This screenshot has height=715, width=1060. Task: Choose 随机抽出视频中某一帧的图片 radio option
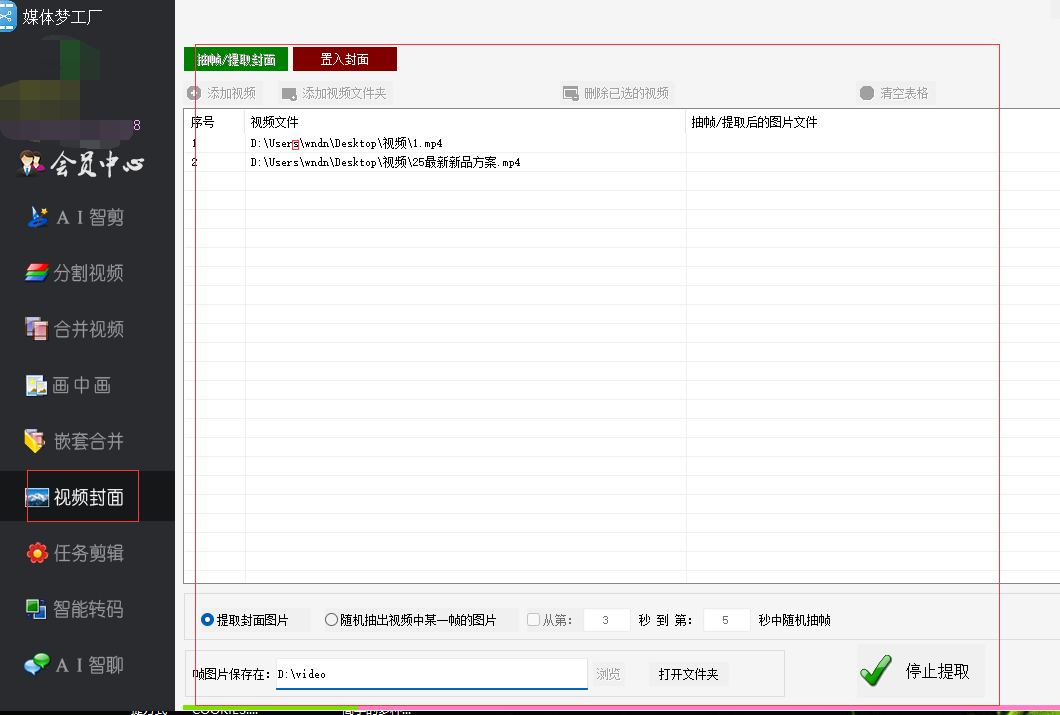coord(332,620)
